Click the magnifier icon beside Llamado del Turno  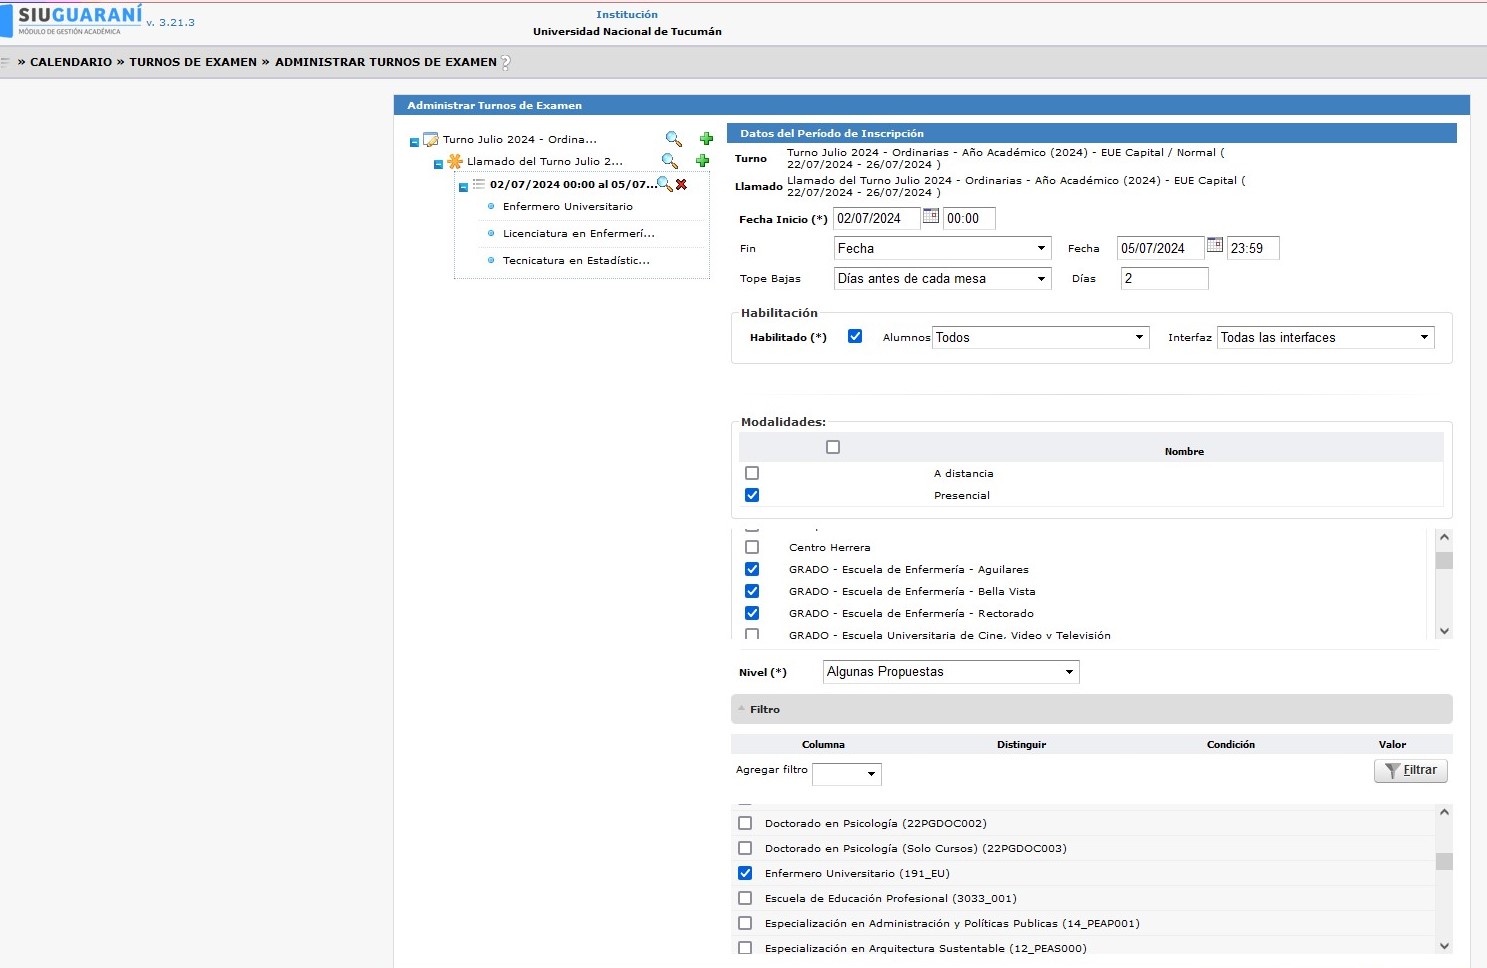(669, 161)
